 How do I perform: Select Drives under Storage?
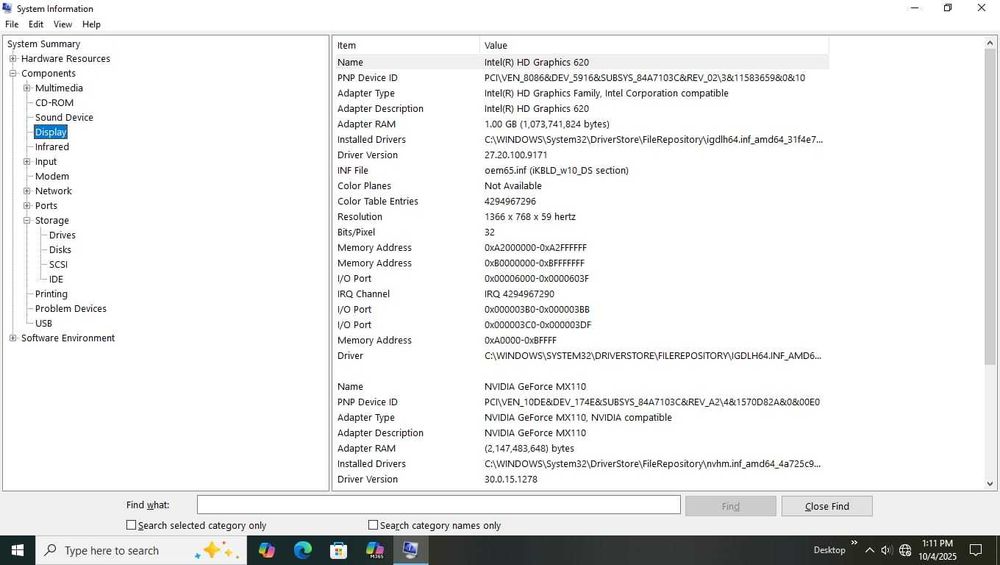[62, 235]
